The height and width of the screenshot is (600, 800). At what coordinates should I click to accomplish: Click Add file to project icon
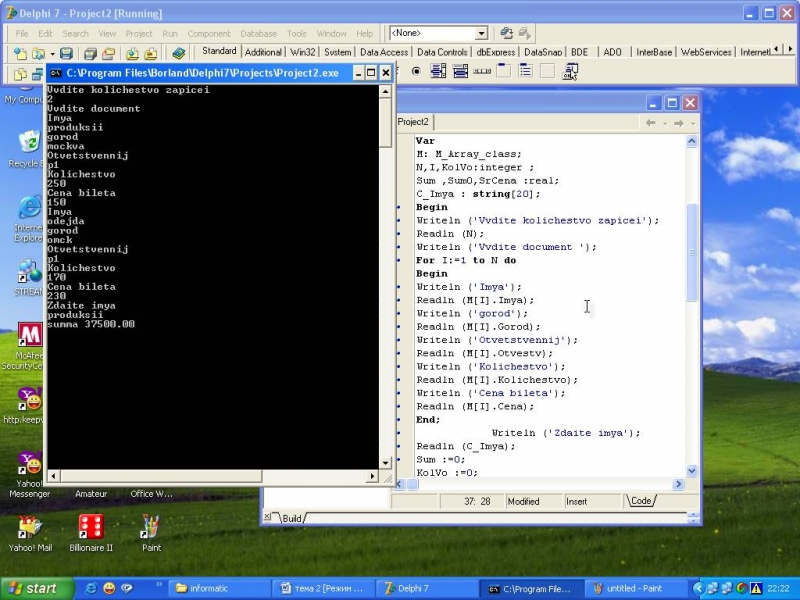click(132, 53)
